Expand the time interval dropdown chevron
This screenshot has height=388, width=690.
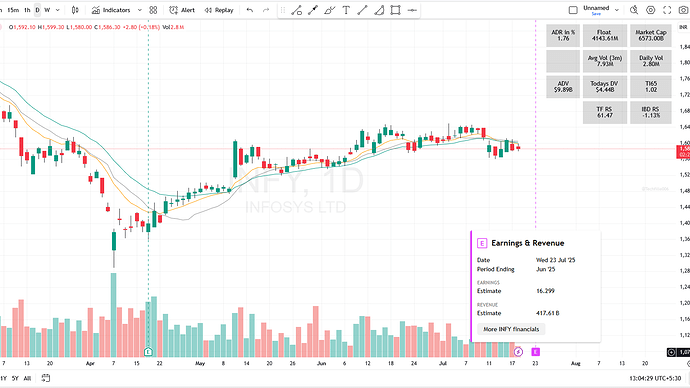click(x=57, y=10)
